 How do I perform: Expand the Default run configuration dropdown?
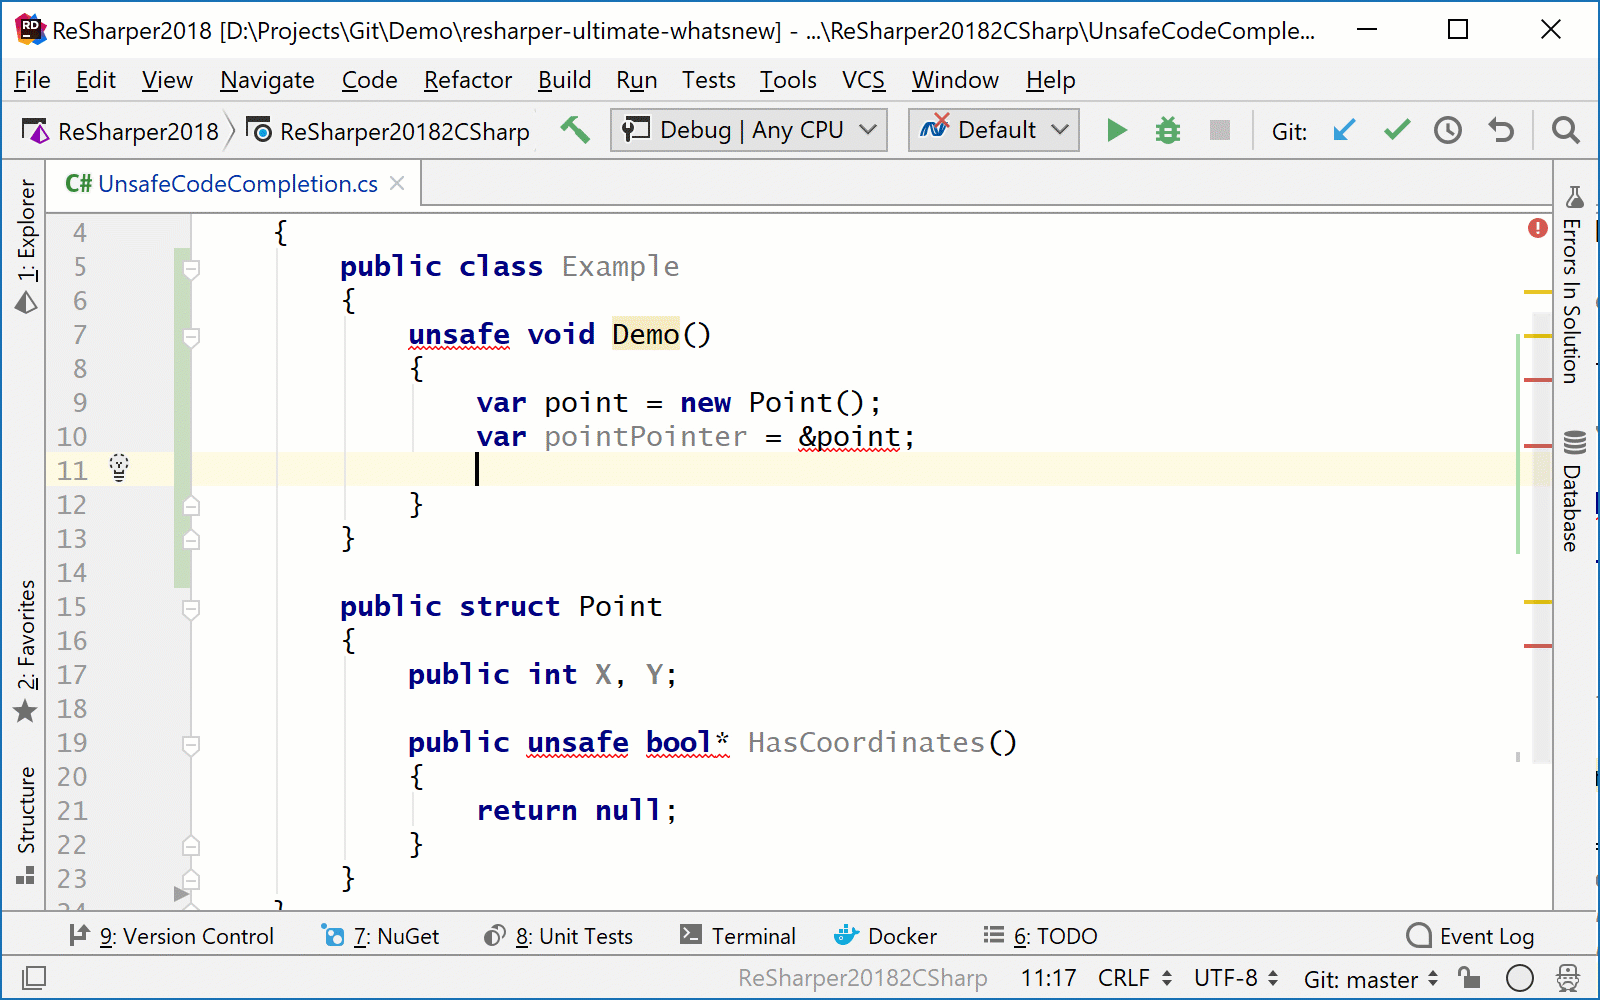point(994,130)
